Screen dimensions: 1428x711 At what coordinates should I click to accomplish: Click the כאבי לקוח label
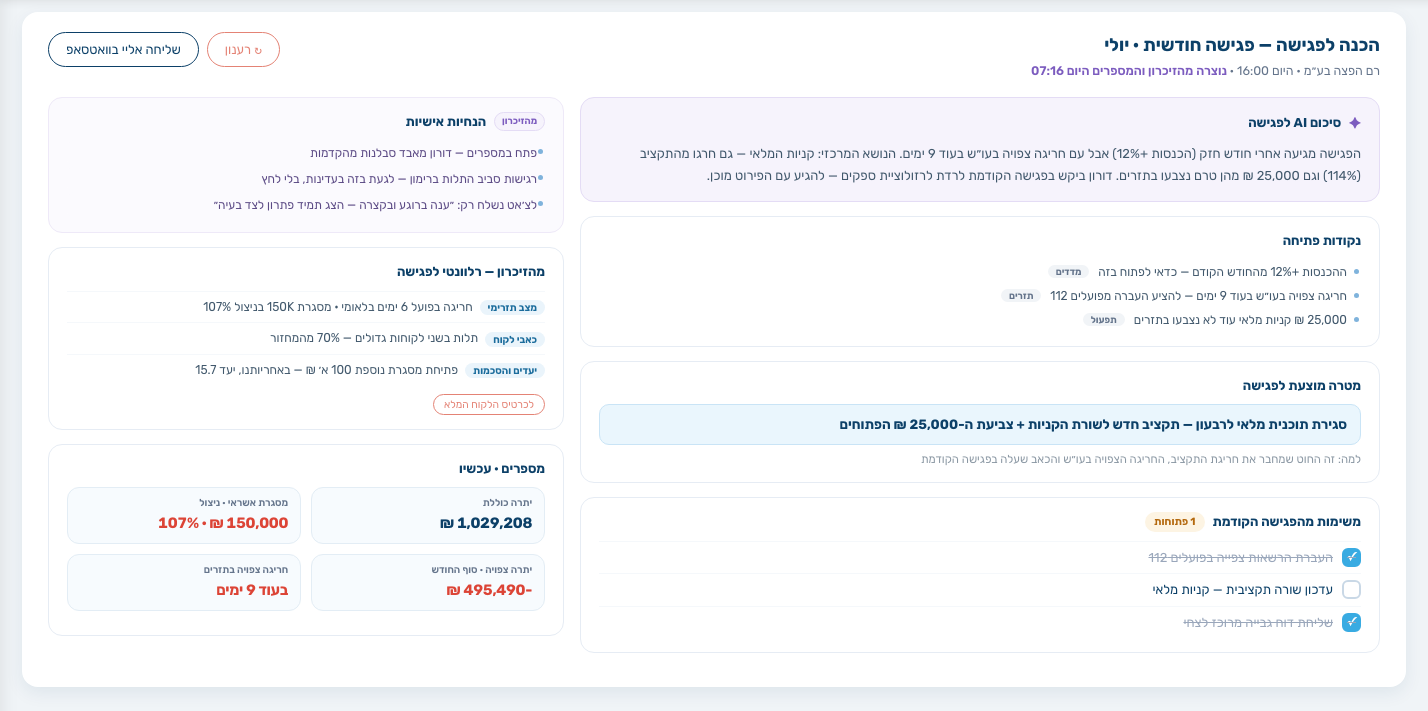pos(515,339)
